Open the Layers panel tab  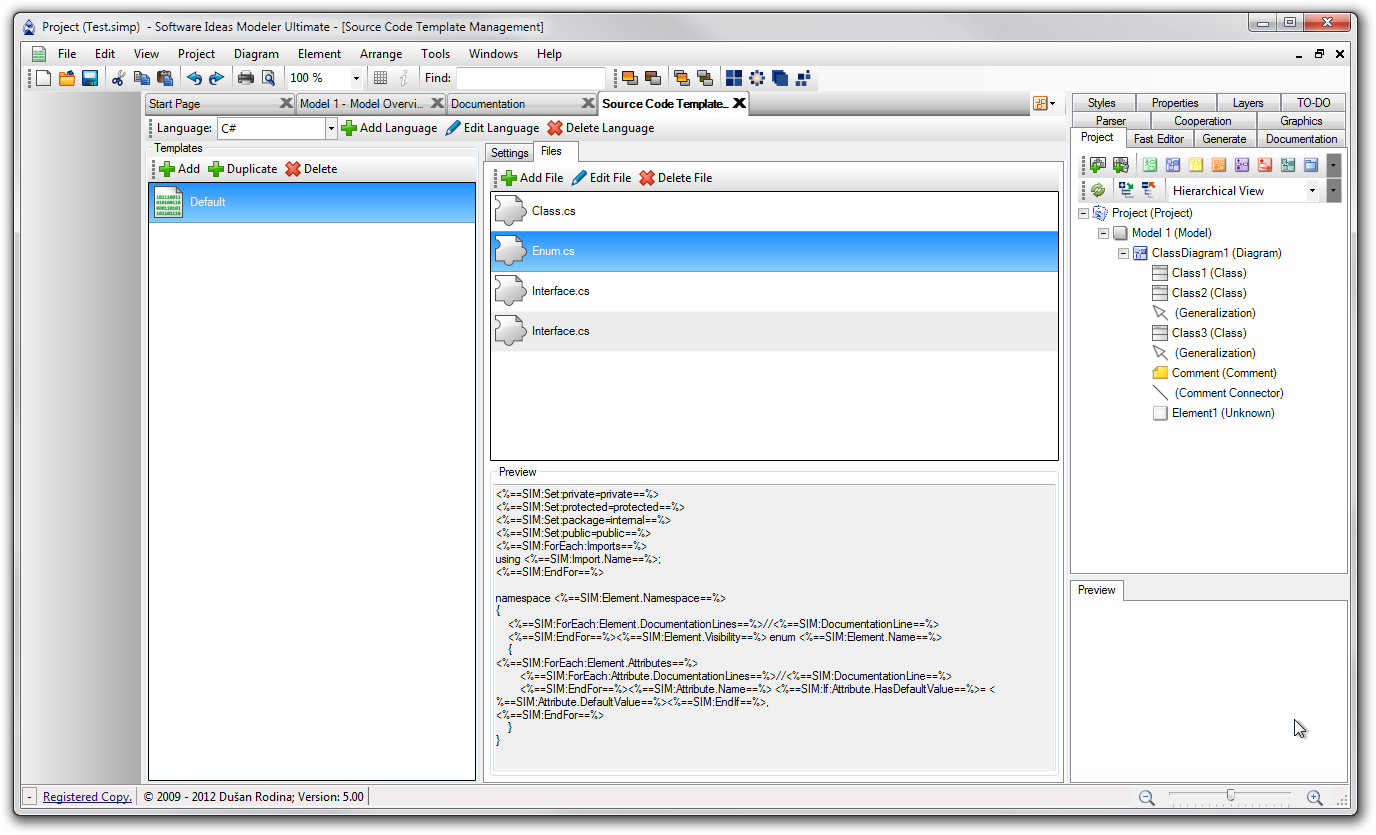[x=1247, y=103]
